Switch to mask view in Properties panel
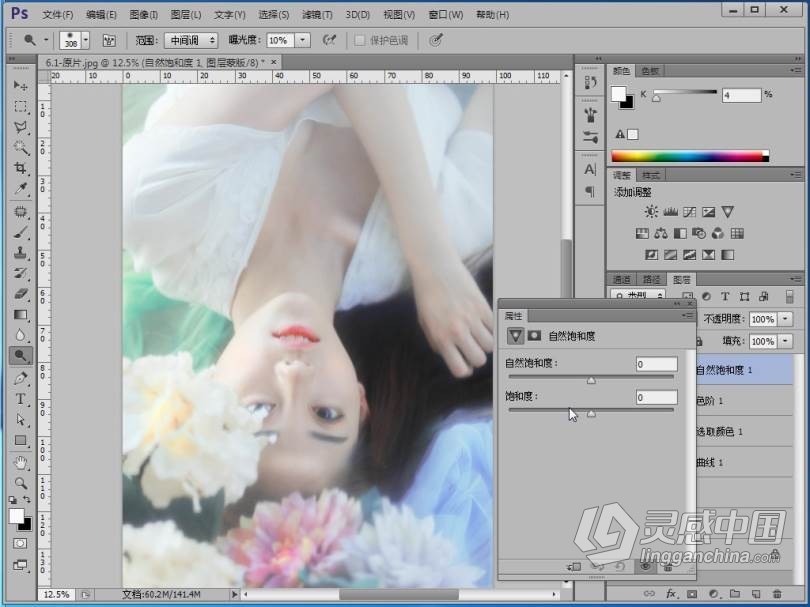 click(534, 336)
